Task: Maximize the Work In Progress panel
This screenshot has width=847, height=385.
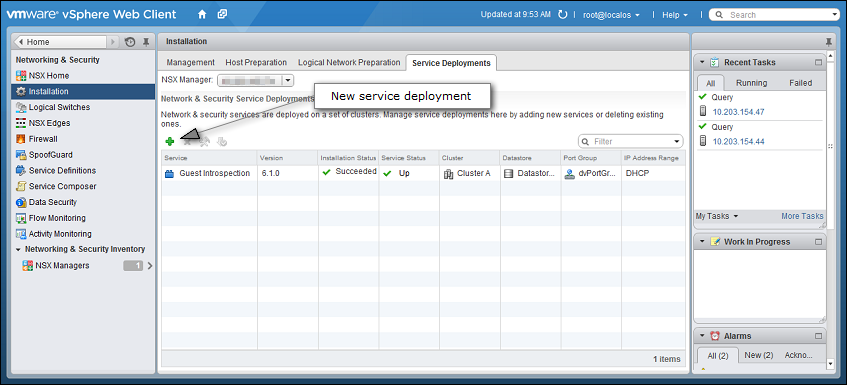Action: (x=818, y=242)
